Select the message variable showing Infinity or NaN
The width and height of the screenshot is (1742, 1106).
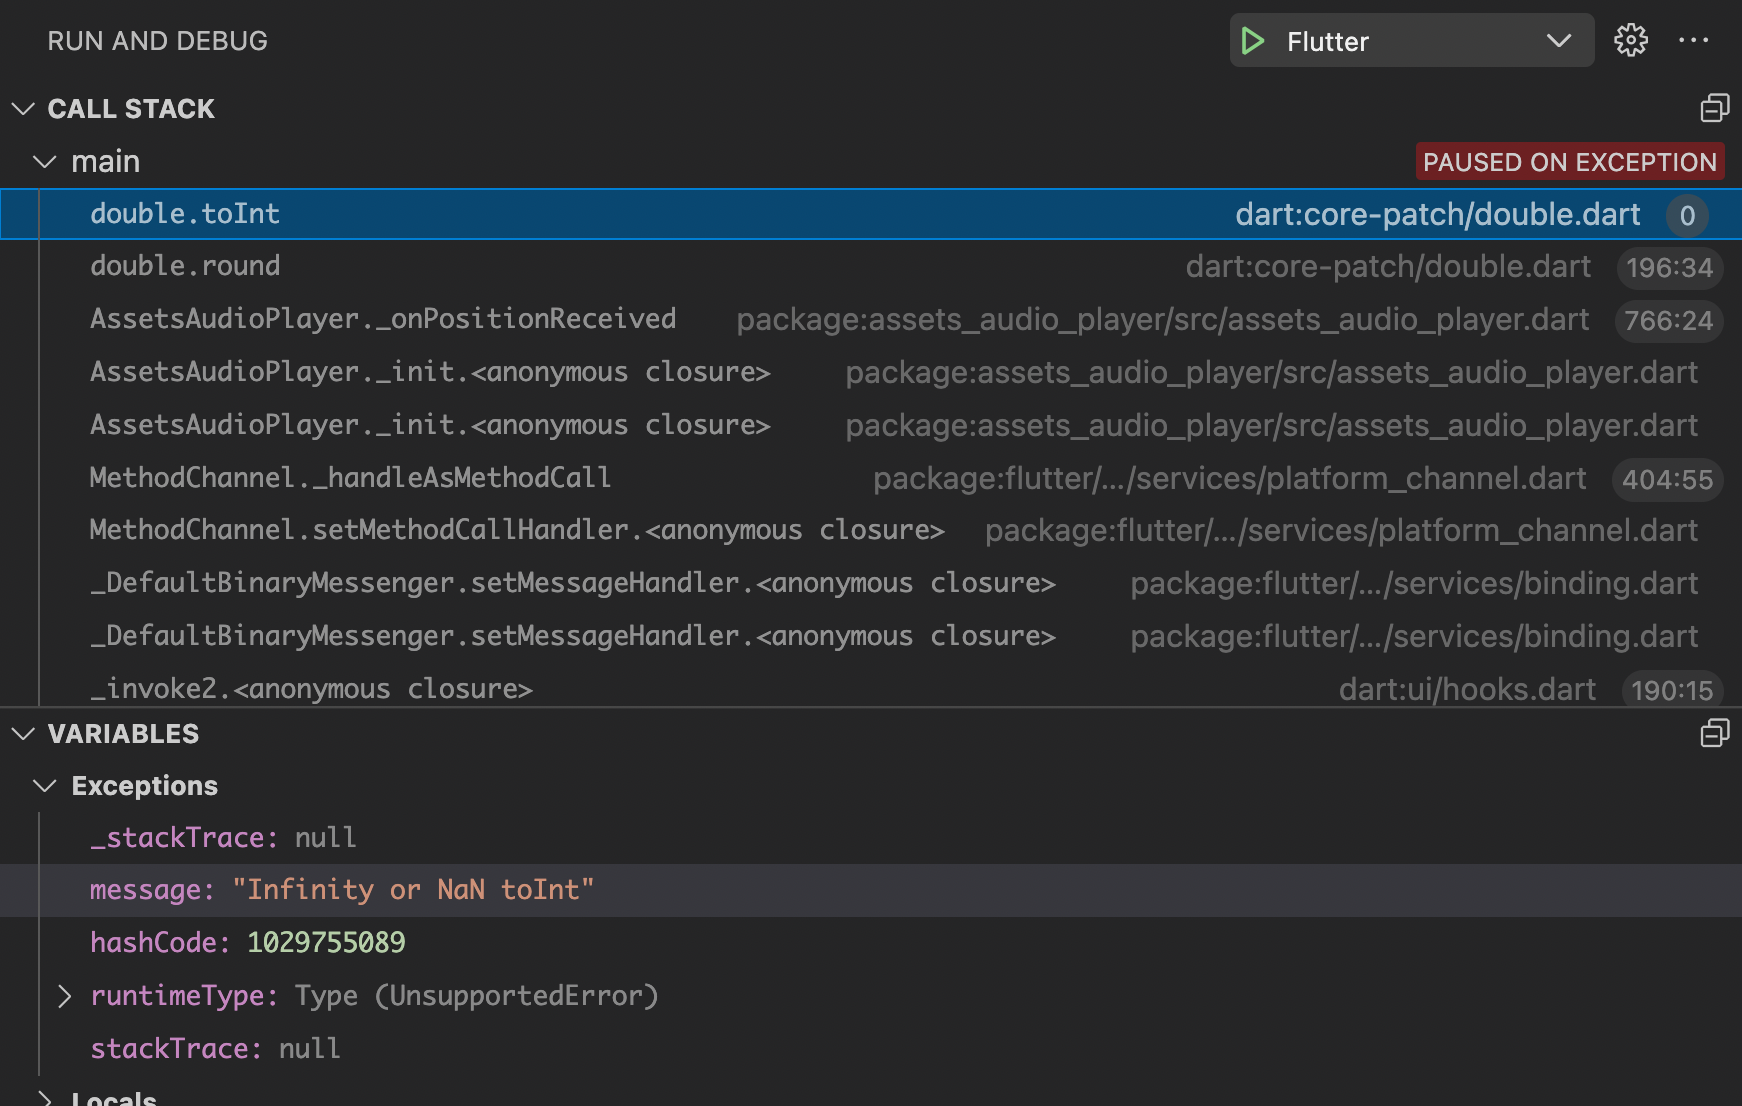342,890
